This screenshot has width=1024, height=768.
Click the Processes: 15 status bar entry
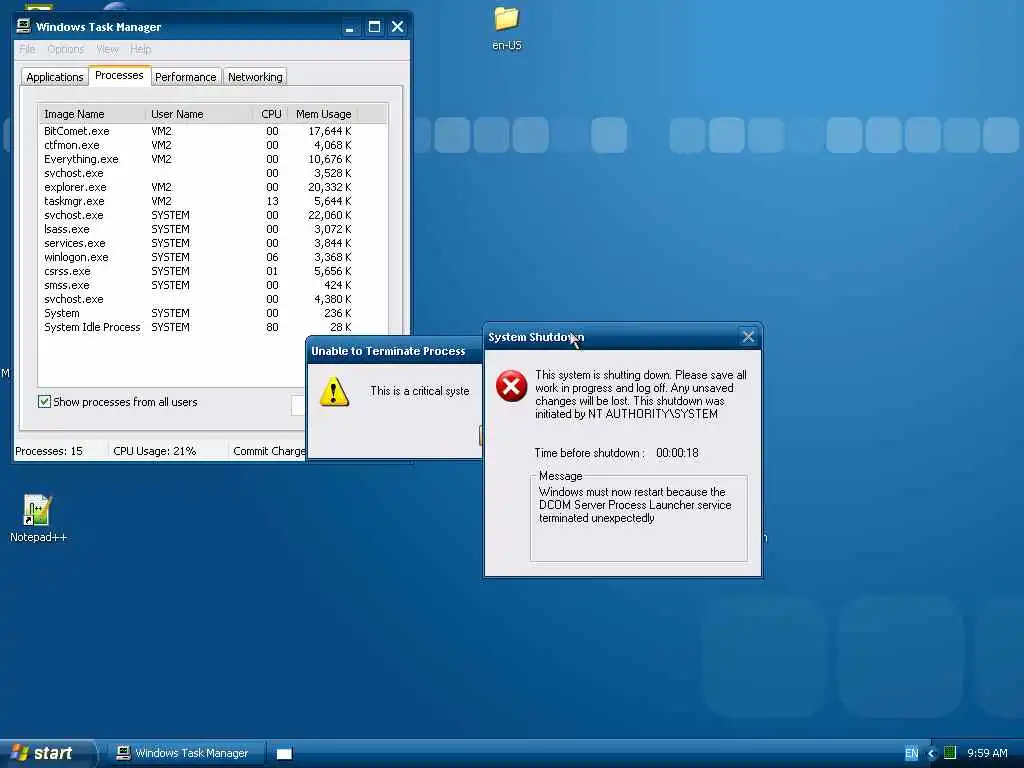tap(49, 451)
